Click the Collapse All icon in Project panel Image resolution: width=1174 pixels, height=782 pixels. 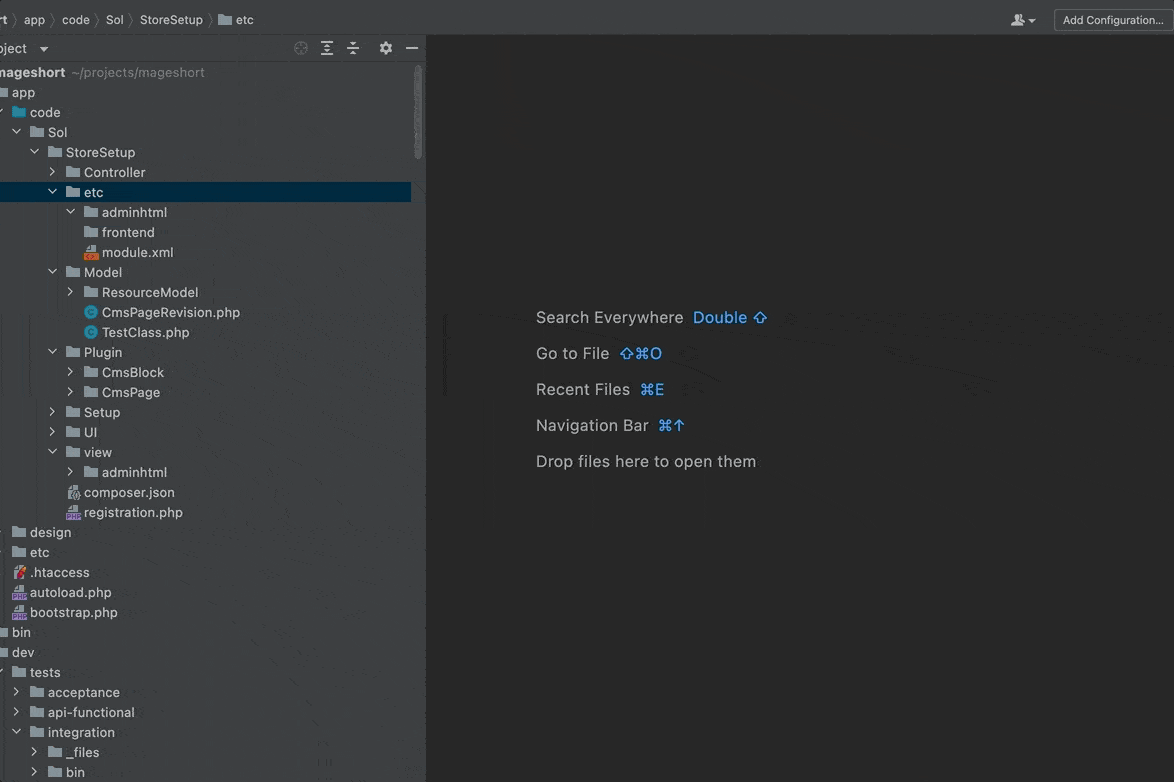[353, 48]
